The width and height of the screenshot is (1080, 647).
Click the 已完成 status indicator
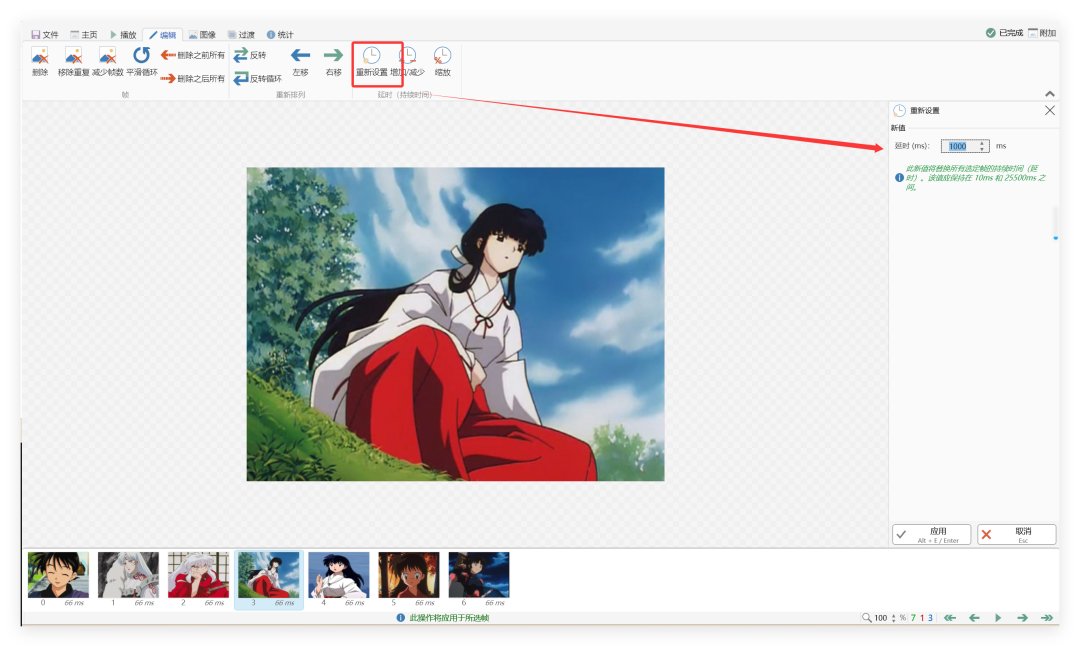tap(1004, 32)
